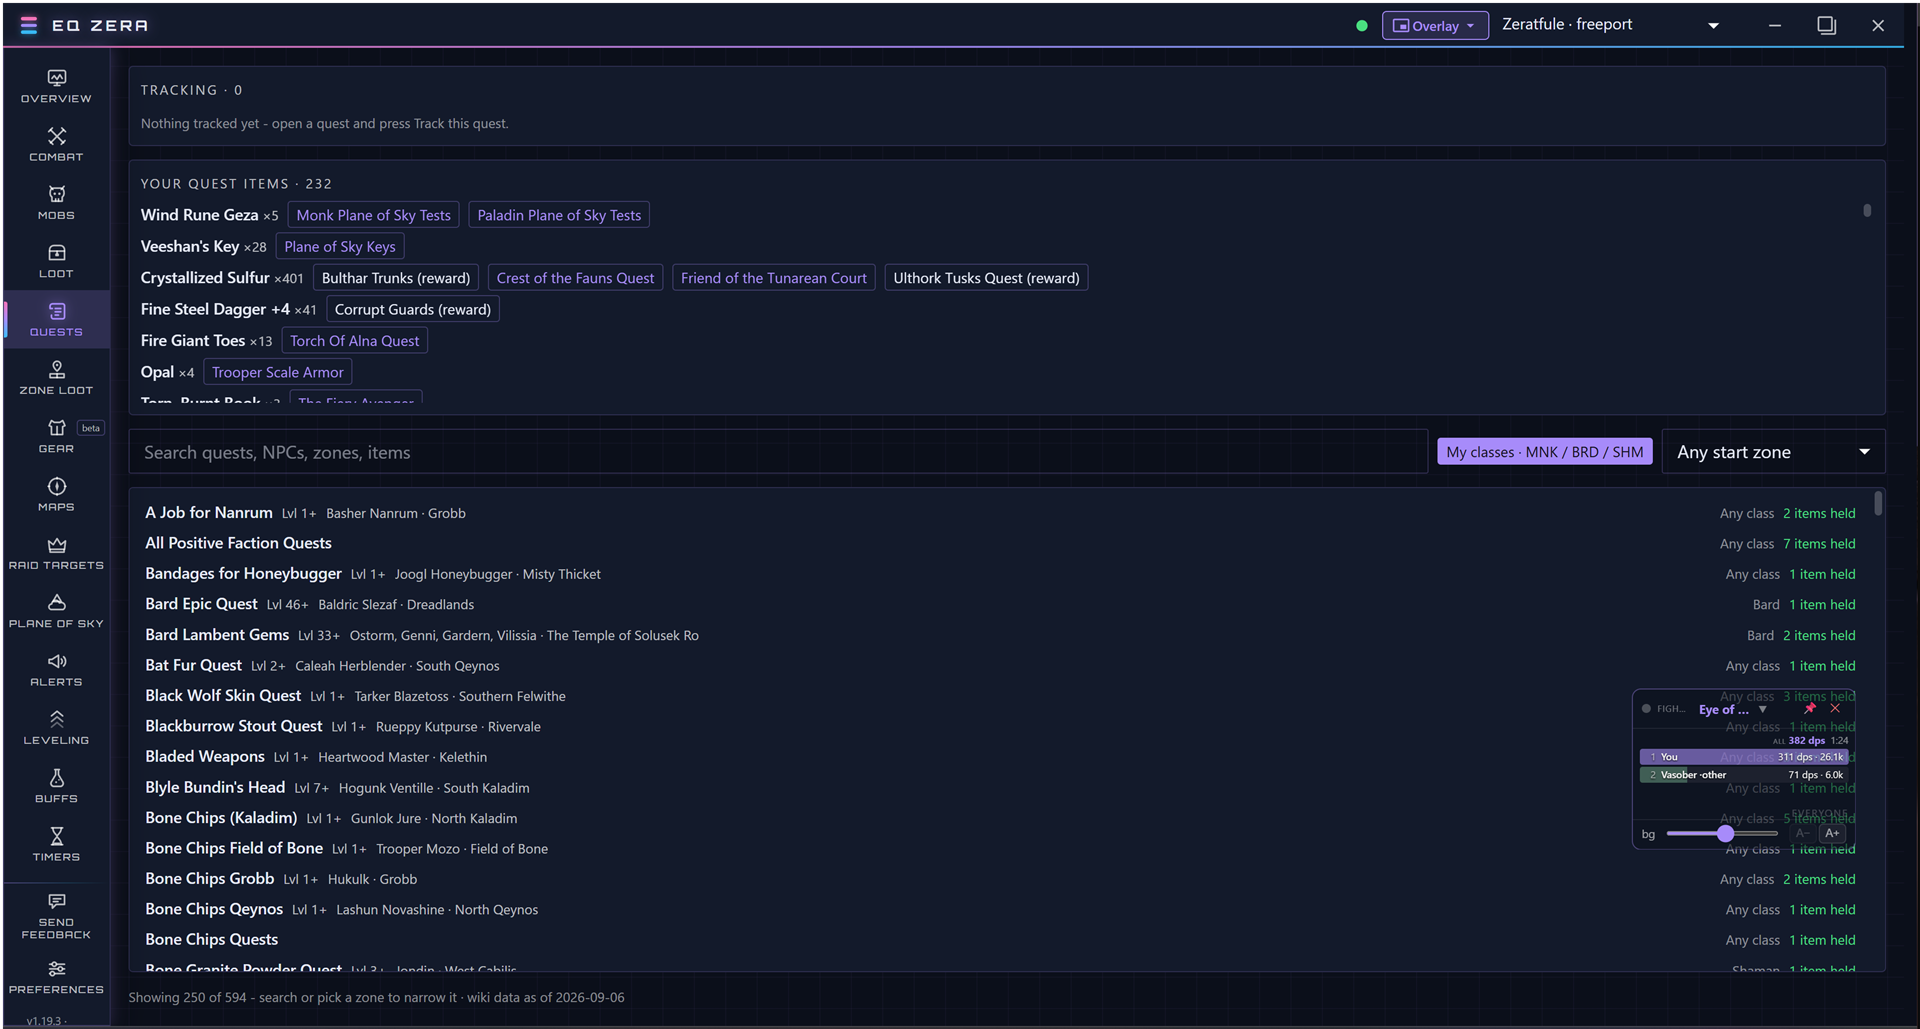Open the Raid Targets crown icon
The height and width of the screenshot is (1029, 1920).
(x=56, y=553)
